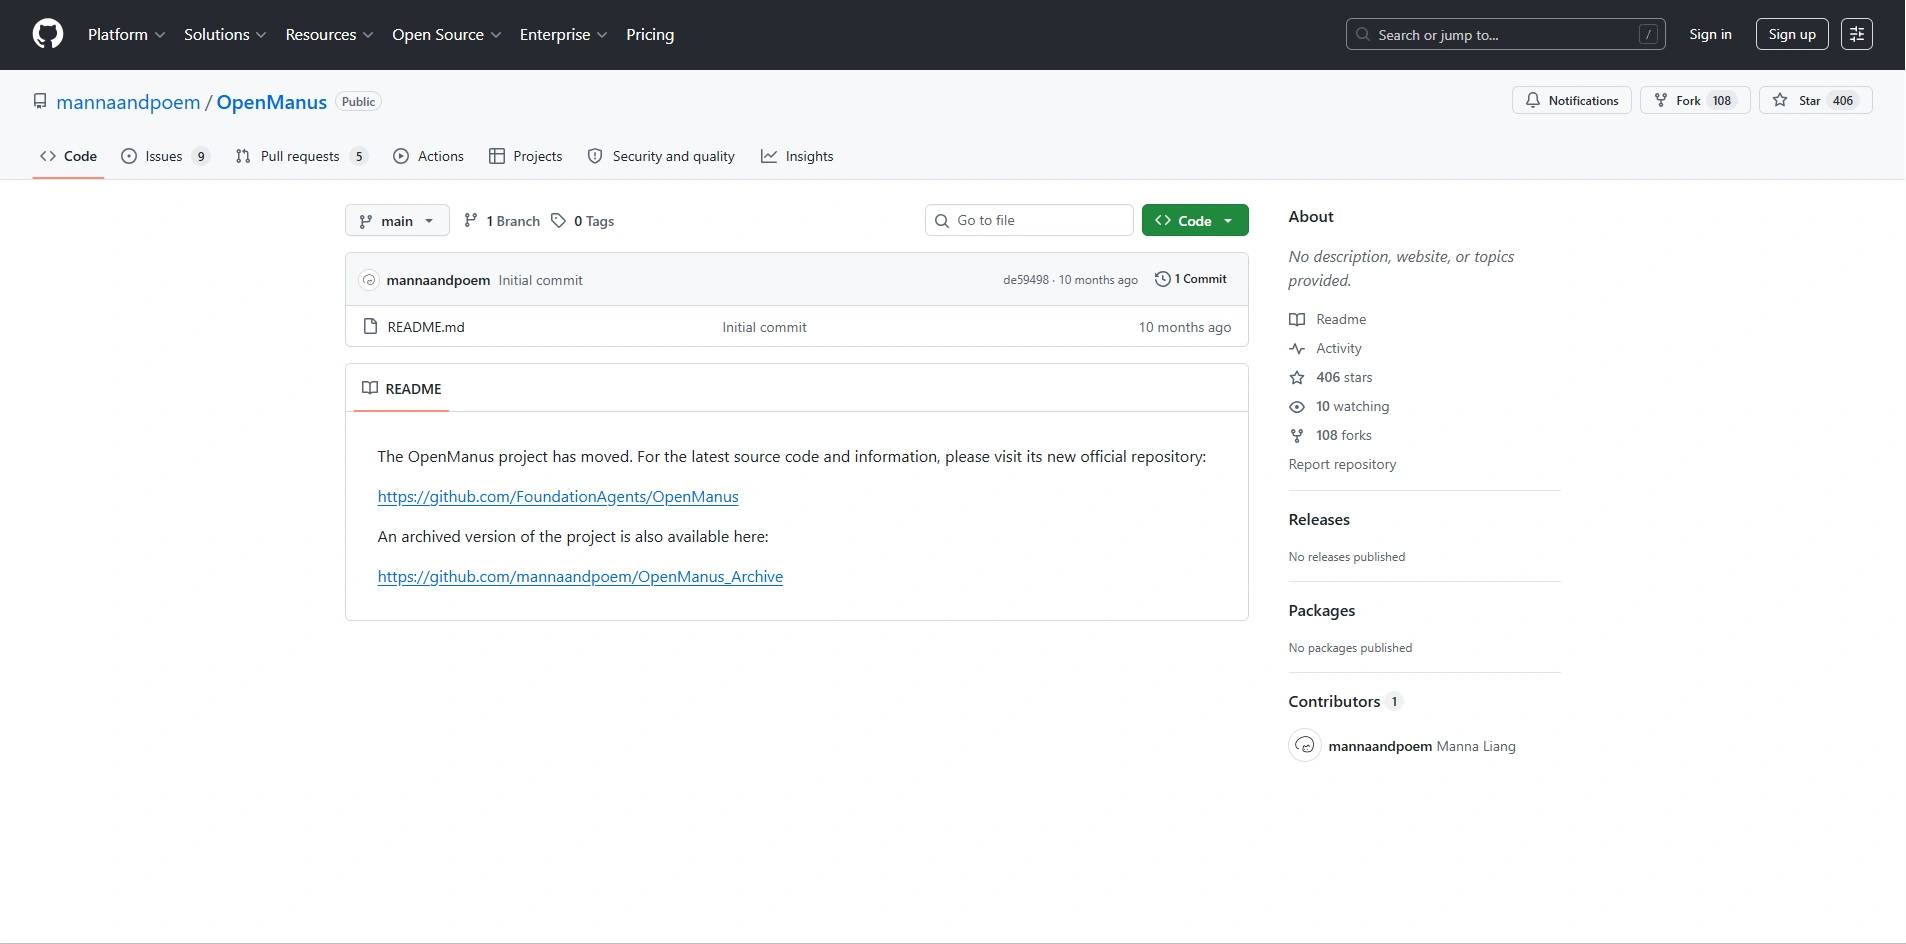Open the Pull requests tab
Screen dimensions: 1906x944
click(x=300, y=156)
